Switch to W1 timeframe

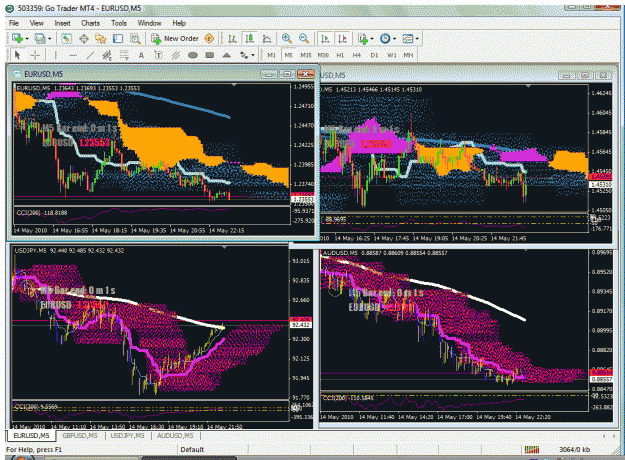click(x=391, y=55)
